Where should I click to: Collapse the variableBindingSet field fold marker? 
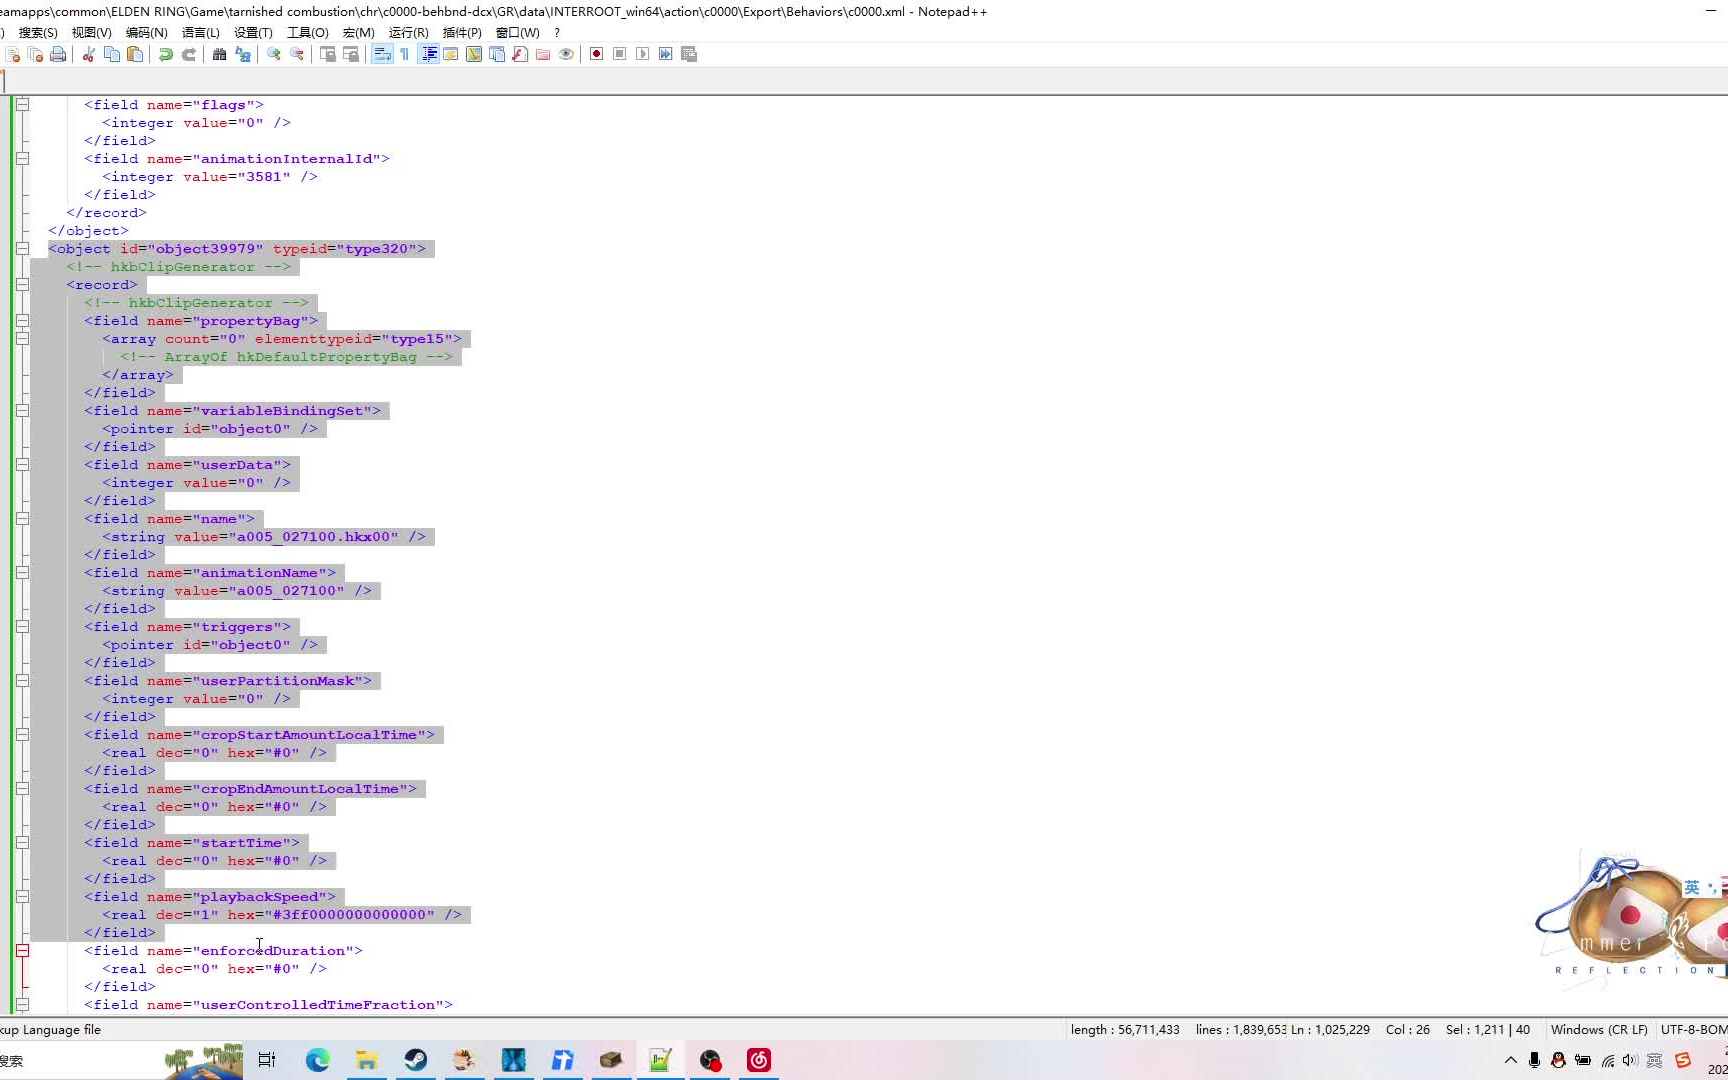tap(22, 410)
